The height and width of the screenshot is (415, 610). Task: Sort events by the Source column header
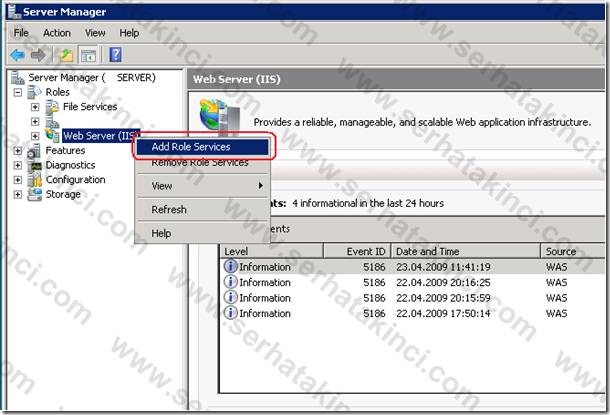(x=573, y=251)
